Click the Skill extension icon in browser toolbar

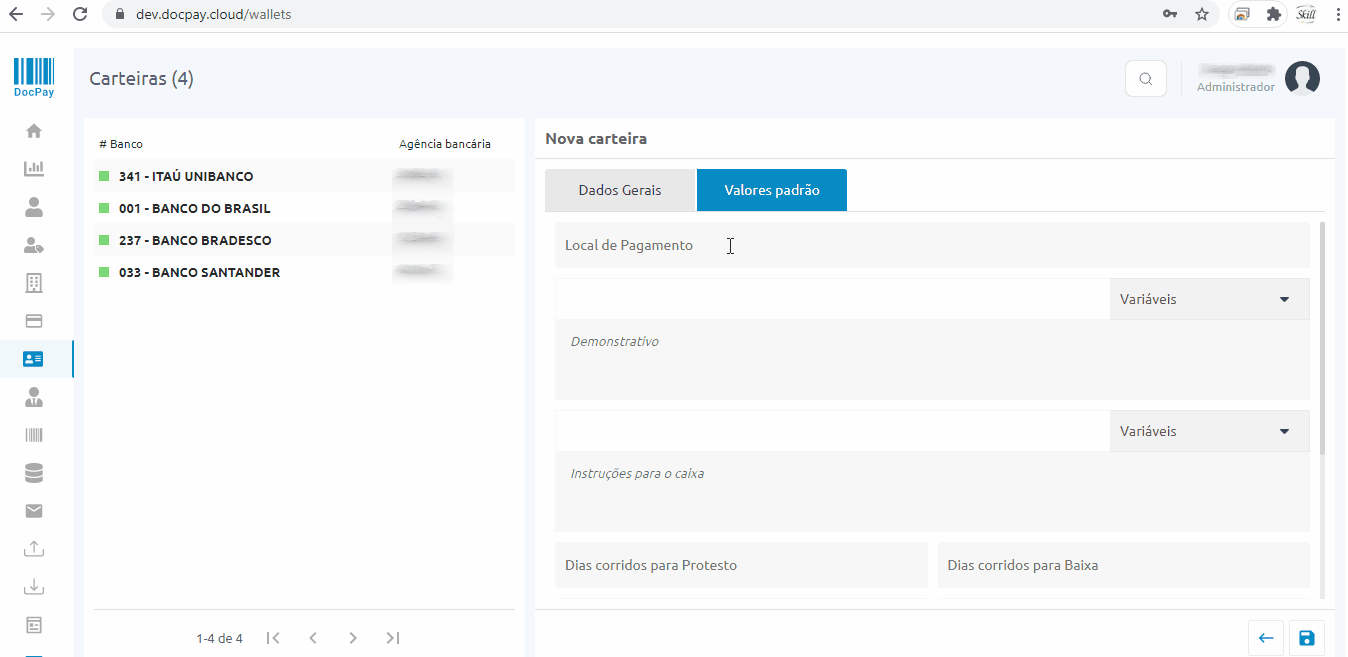coord(1305,14)
